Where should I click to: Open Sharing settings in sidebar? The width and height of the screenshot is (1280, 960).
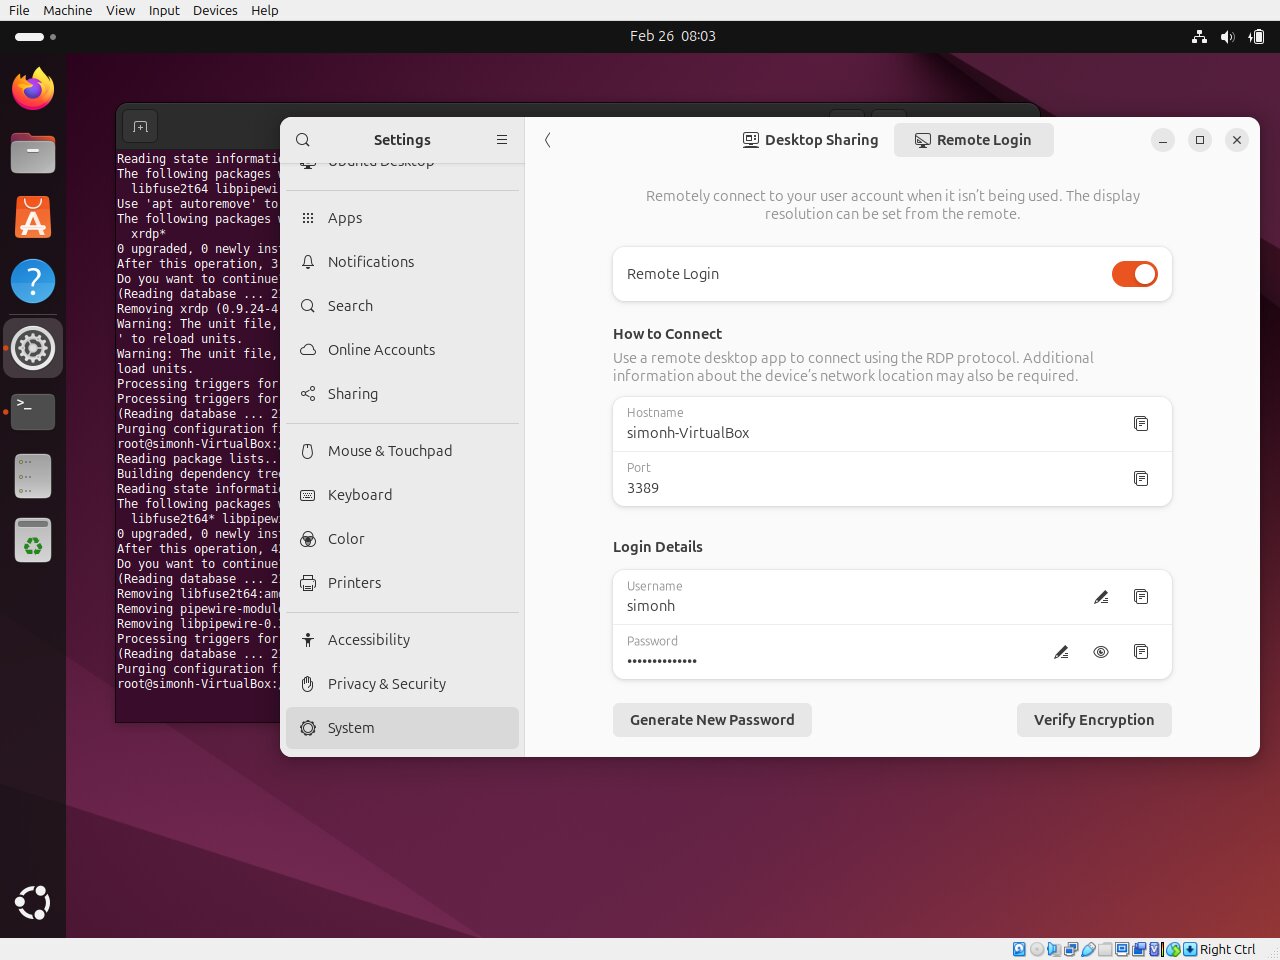402,394
